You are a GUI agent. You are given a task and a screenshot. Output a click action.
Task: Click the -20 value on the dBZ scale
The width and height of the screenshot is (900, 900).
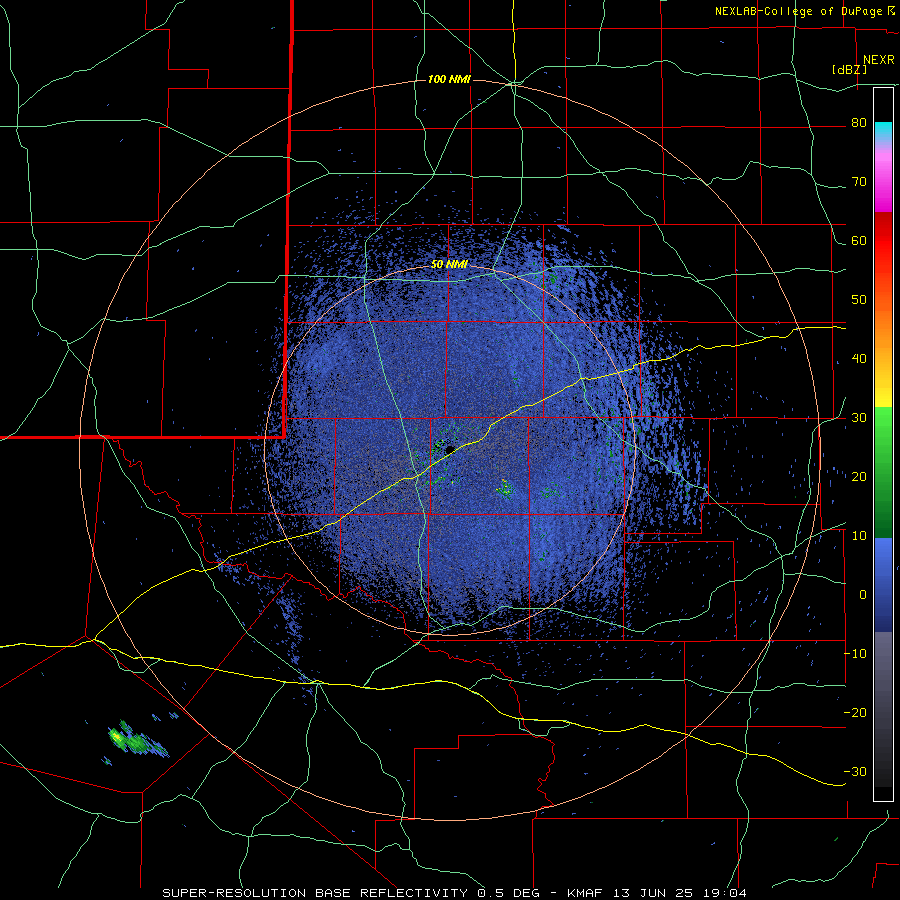coord(855,713)
